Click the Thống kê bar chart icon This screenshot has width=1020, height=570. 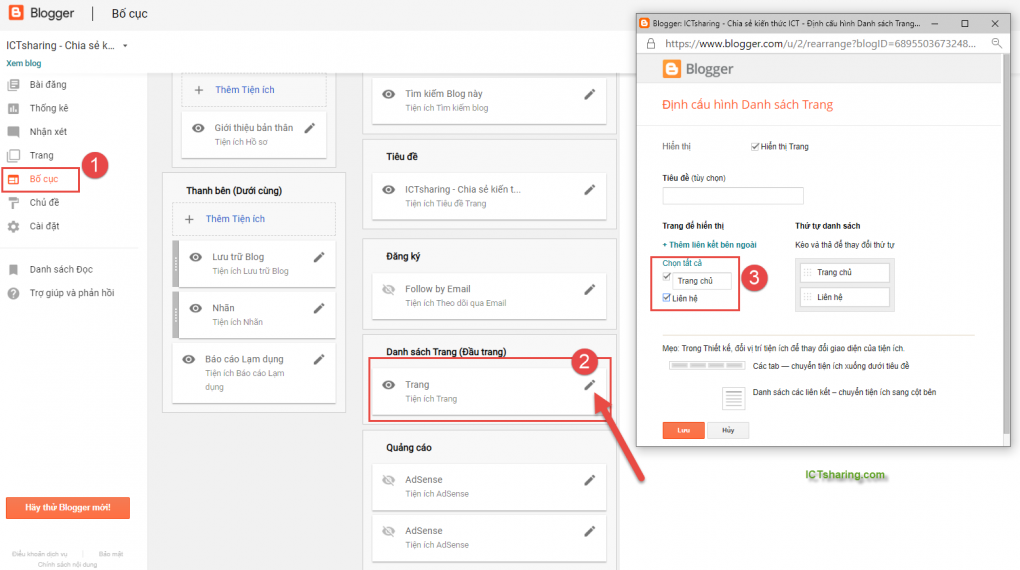(x=13, y=108)
